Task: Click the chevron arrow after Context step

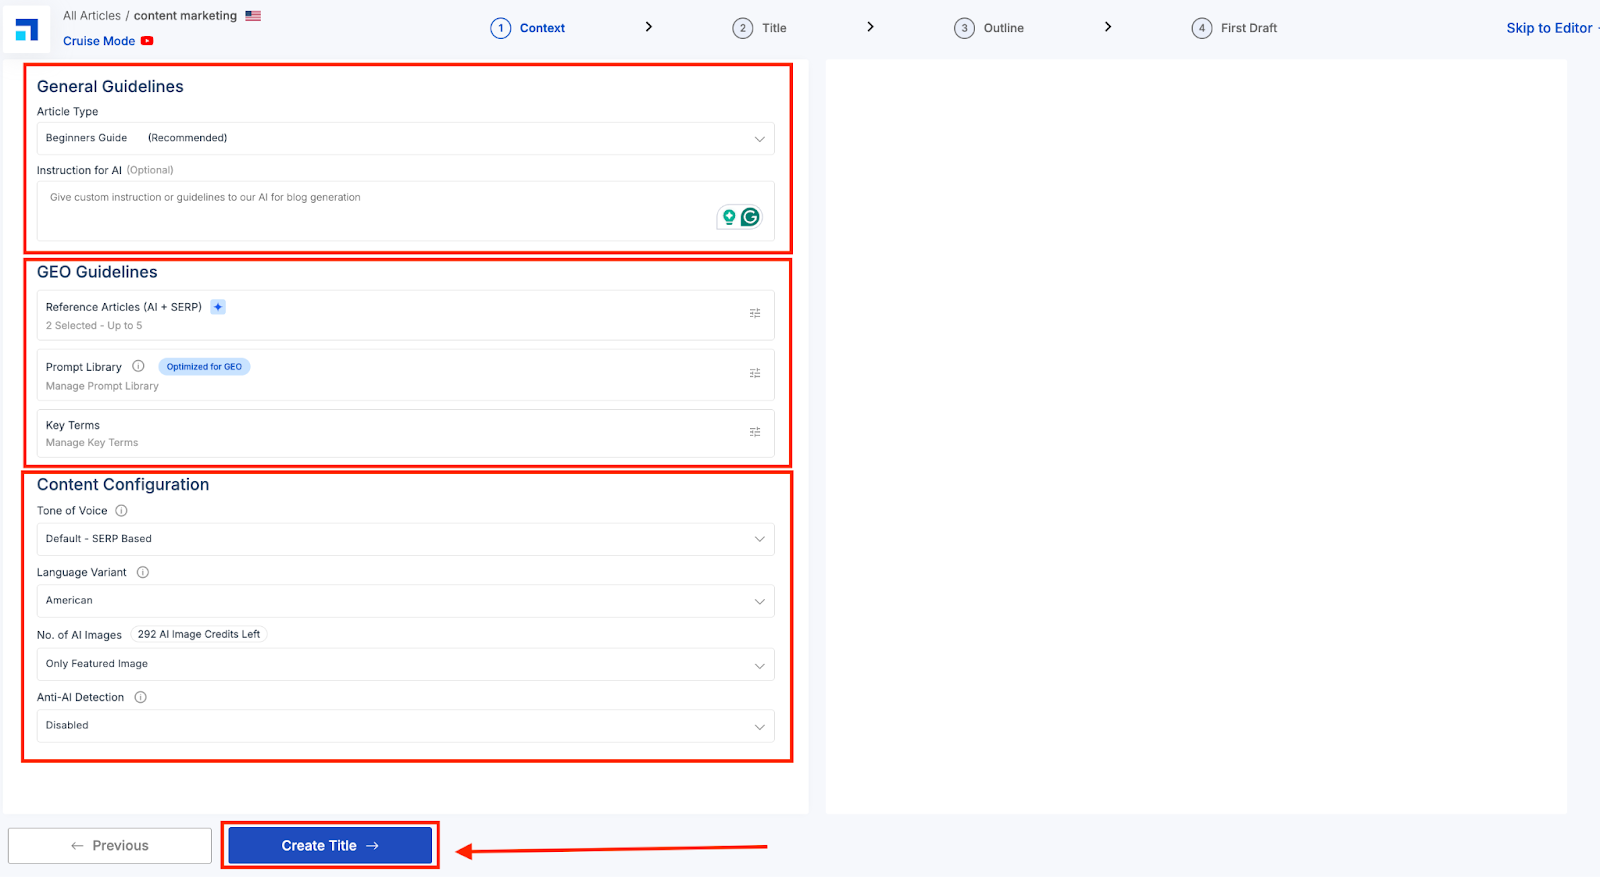Action: (649, 27)
